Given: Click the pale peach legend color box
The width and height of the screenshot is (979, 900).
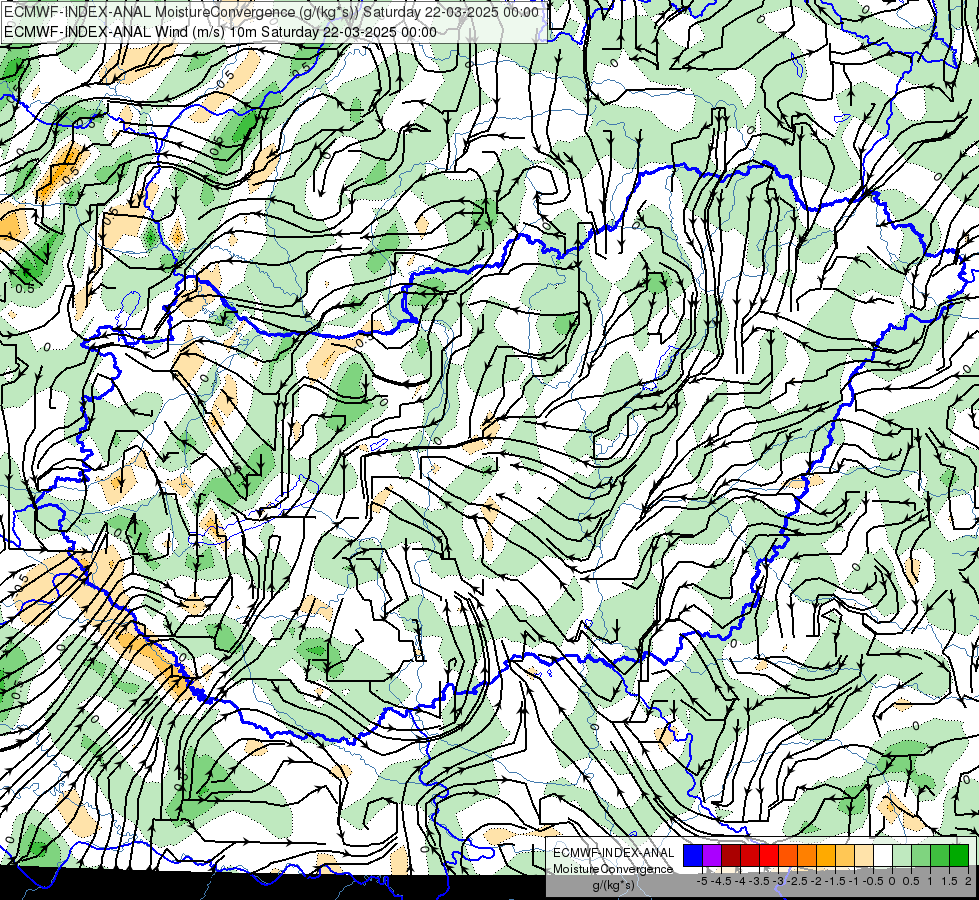Looking at the screenshot, I should pos(864,855).
